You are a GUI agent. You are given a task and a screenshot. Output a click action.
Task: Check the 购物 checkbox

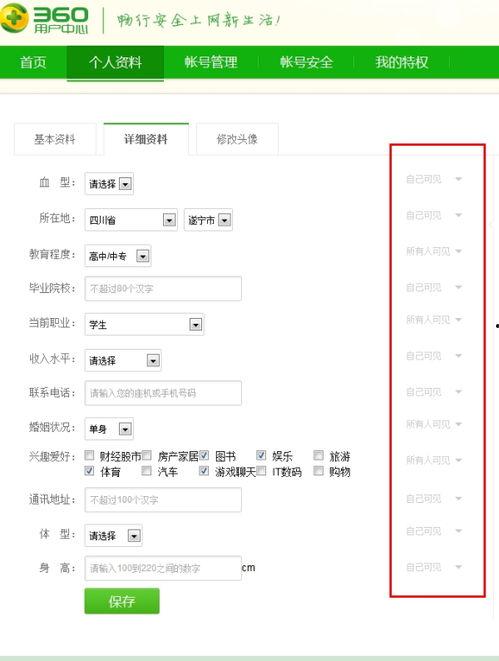tap(319, 471)
